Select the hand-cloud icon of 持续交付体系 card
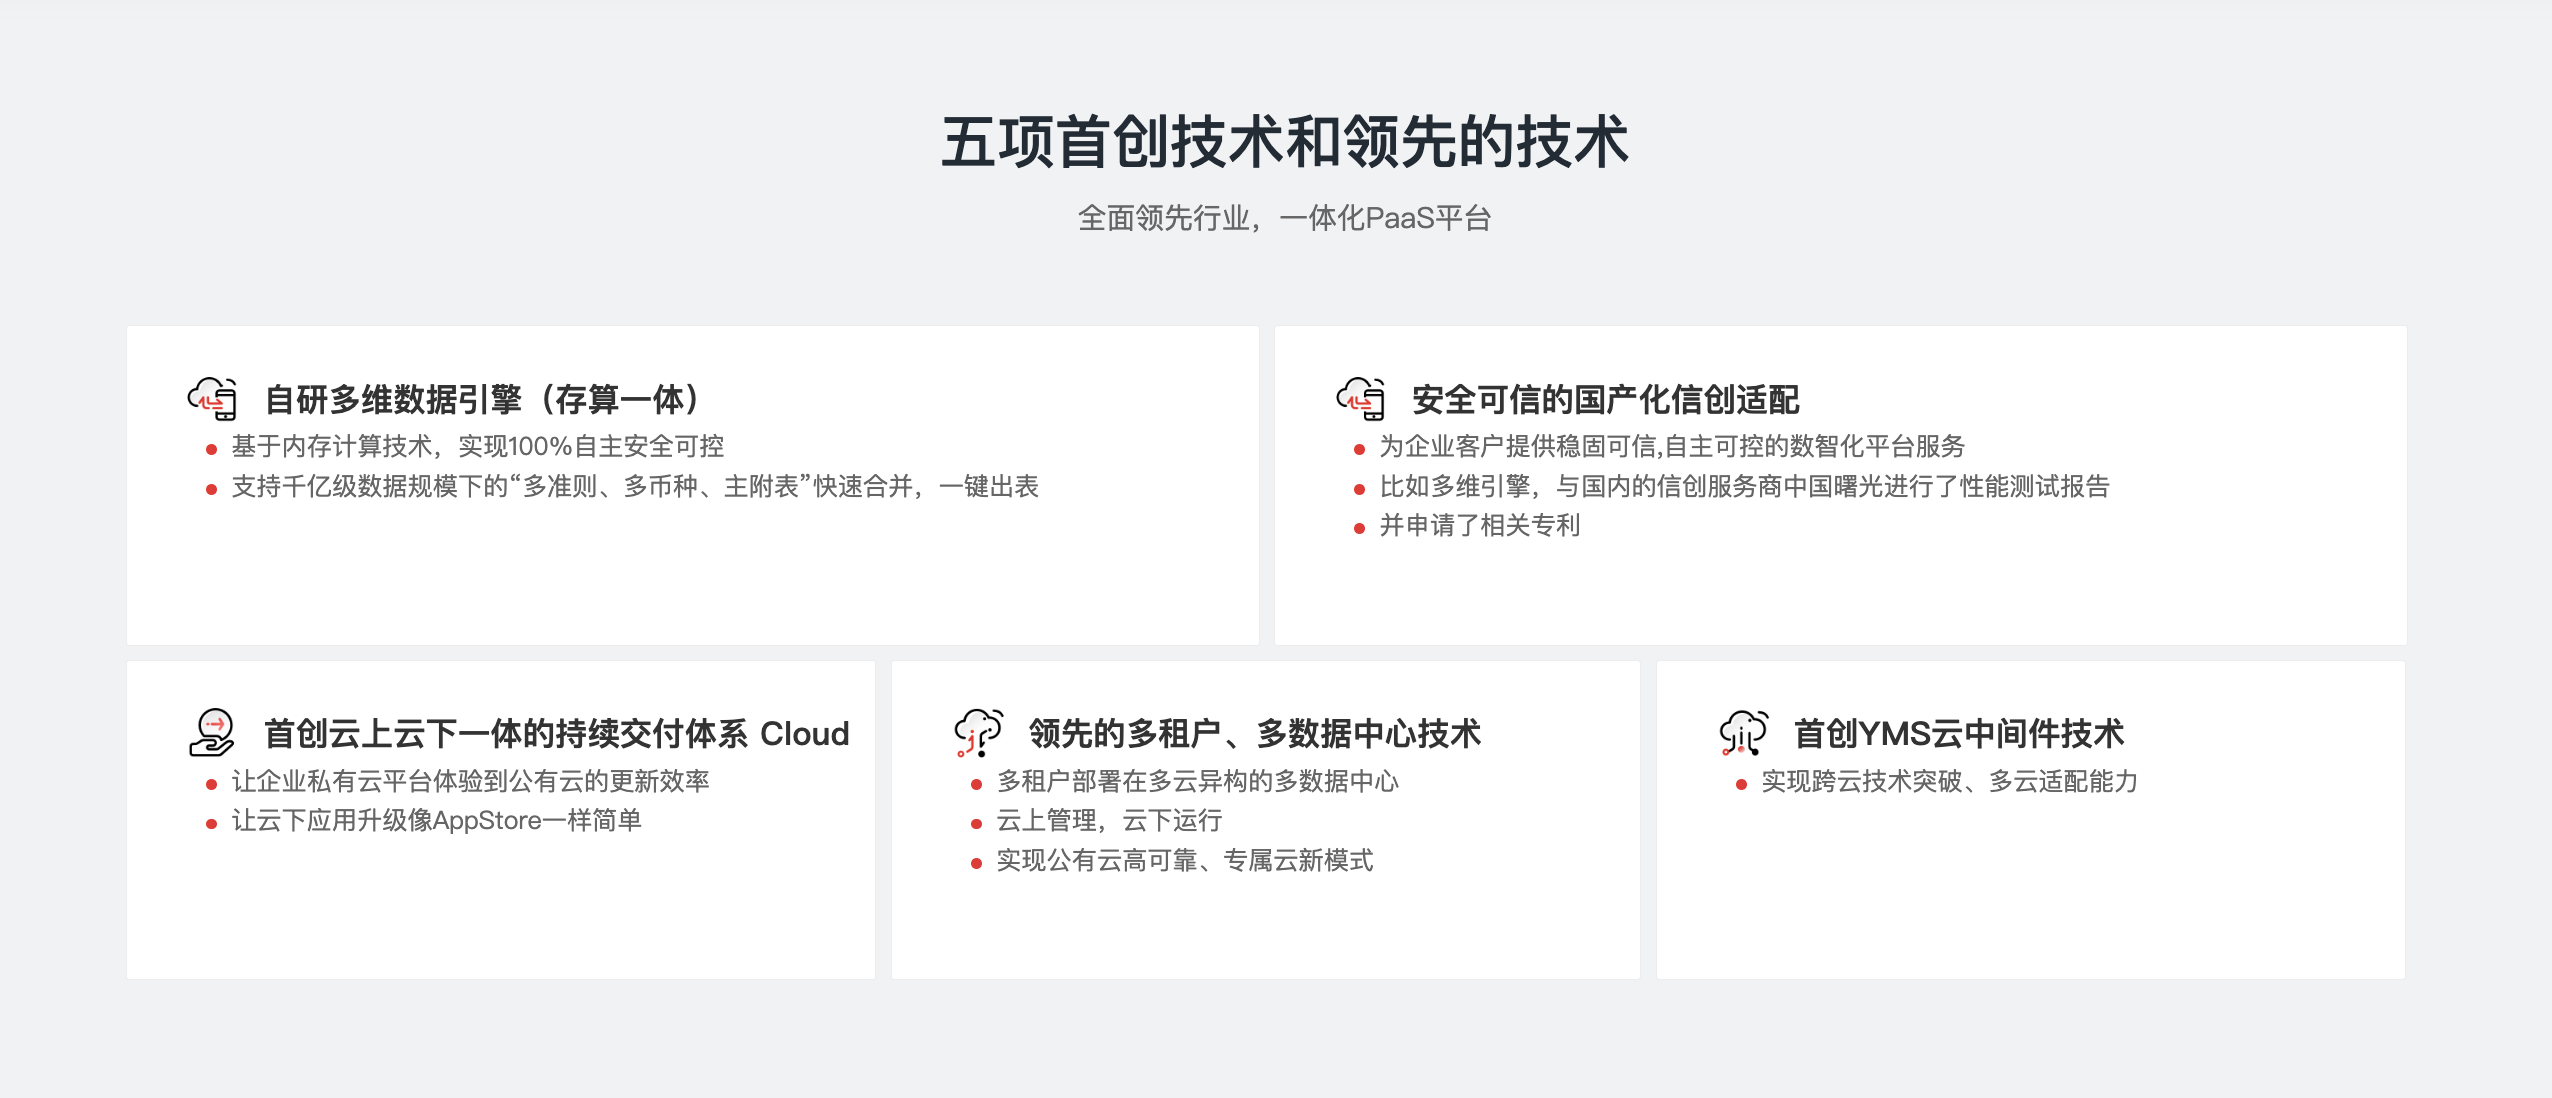The width and height of the screenshot is (2552, 1098). 213,732
